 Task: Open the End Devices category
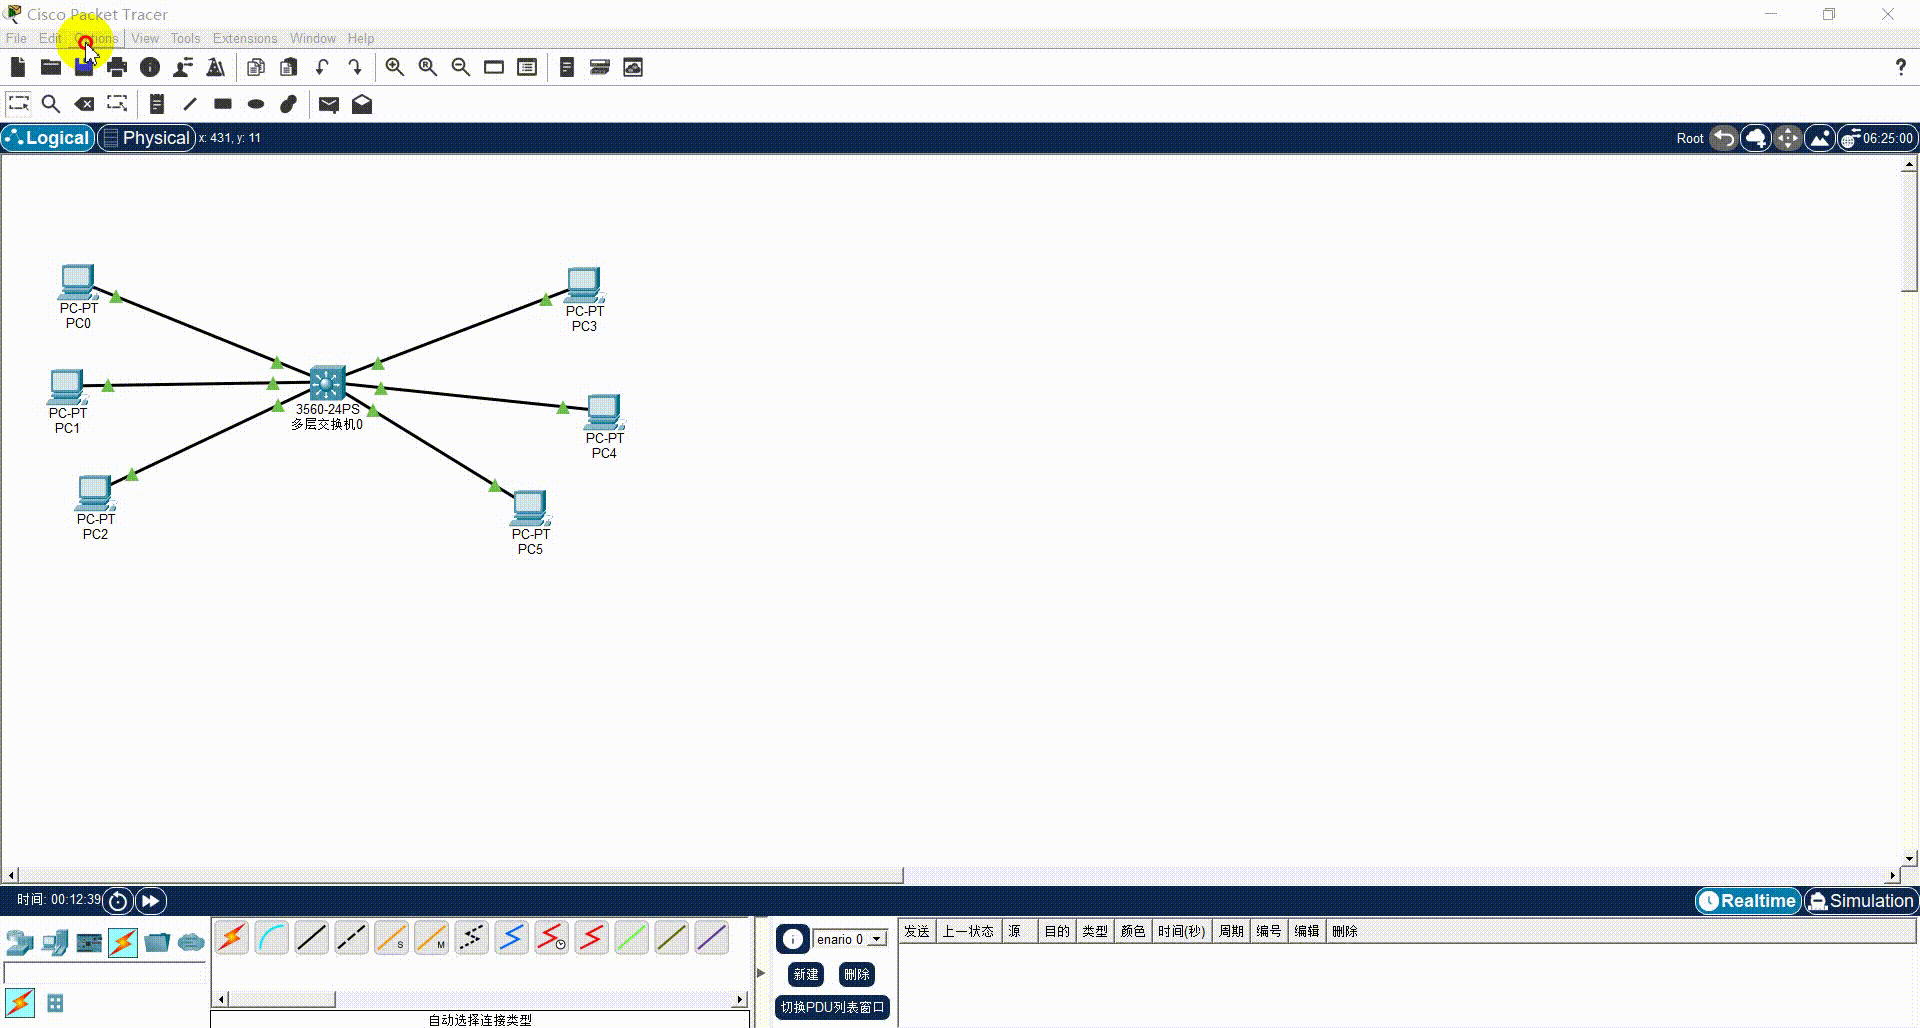55,942
